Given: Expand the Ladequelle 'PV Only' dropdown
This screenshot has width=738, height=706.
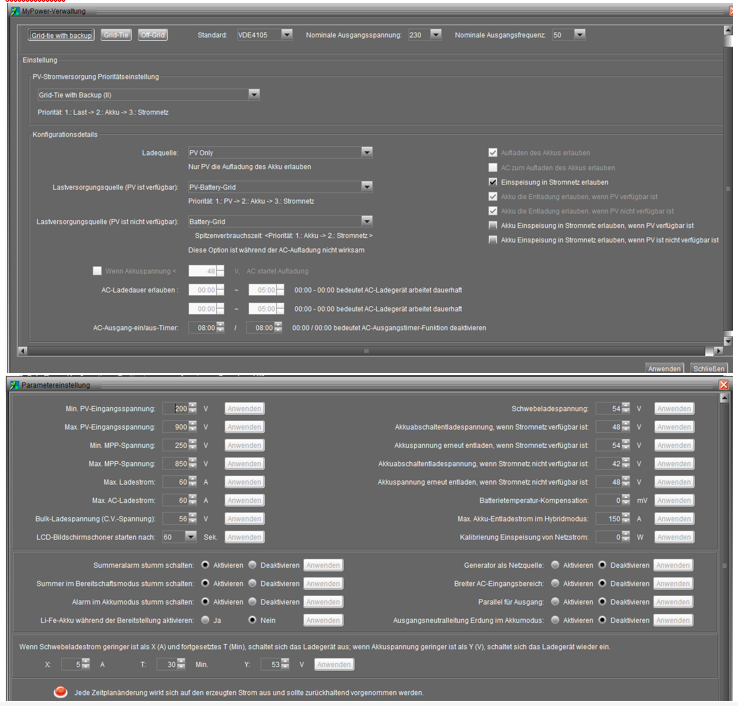Looking at the screenshot, I should click(x=367, y=152).
